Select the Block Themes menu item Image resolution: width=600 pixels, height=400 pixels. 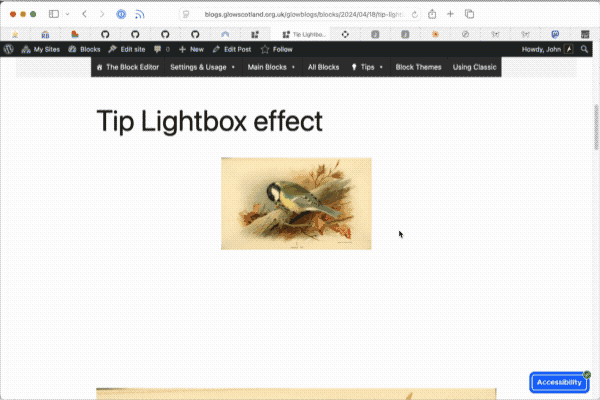[418, 67]
